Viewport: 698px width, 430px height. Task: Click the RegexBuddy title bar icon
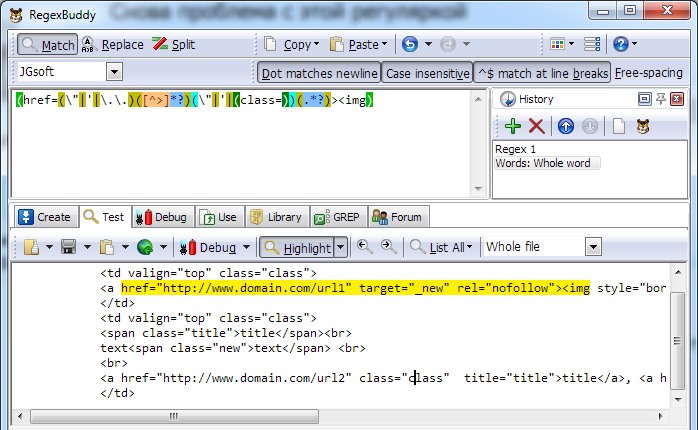tap(16, 15)
